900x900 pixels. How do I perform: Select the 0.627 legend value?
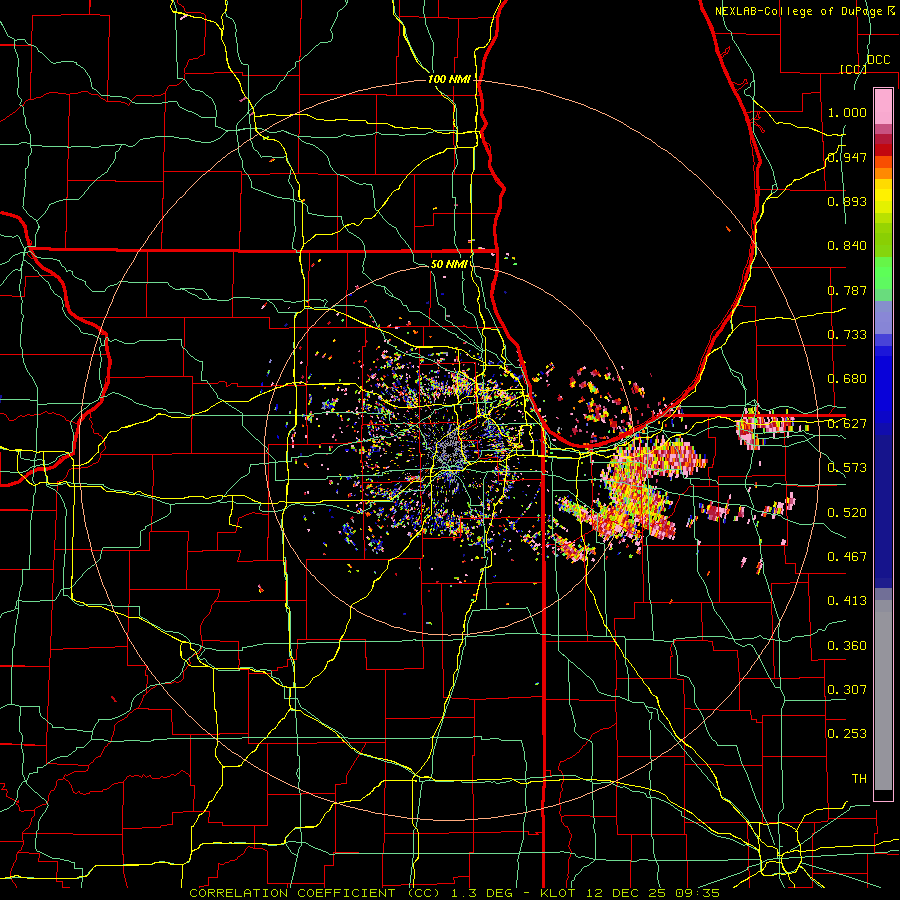pos(847,424)
